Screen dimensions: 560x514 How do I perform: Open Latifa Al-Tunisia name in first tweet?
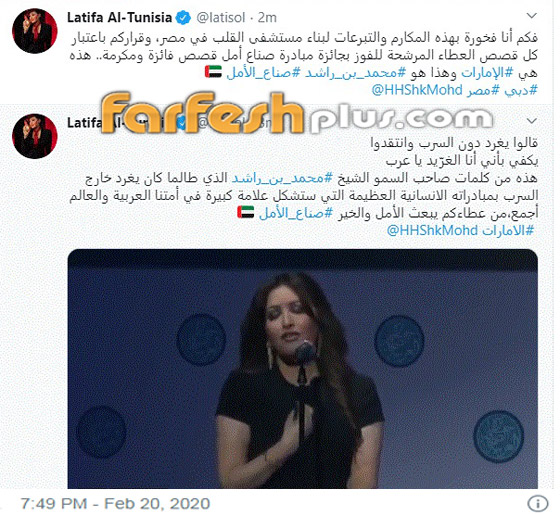coord(119,17)
